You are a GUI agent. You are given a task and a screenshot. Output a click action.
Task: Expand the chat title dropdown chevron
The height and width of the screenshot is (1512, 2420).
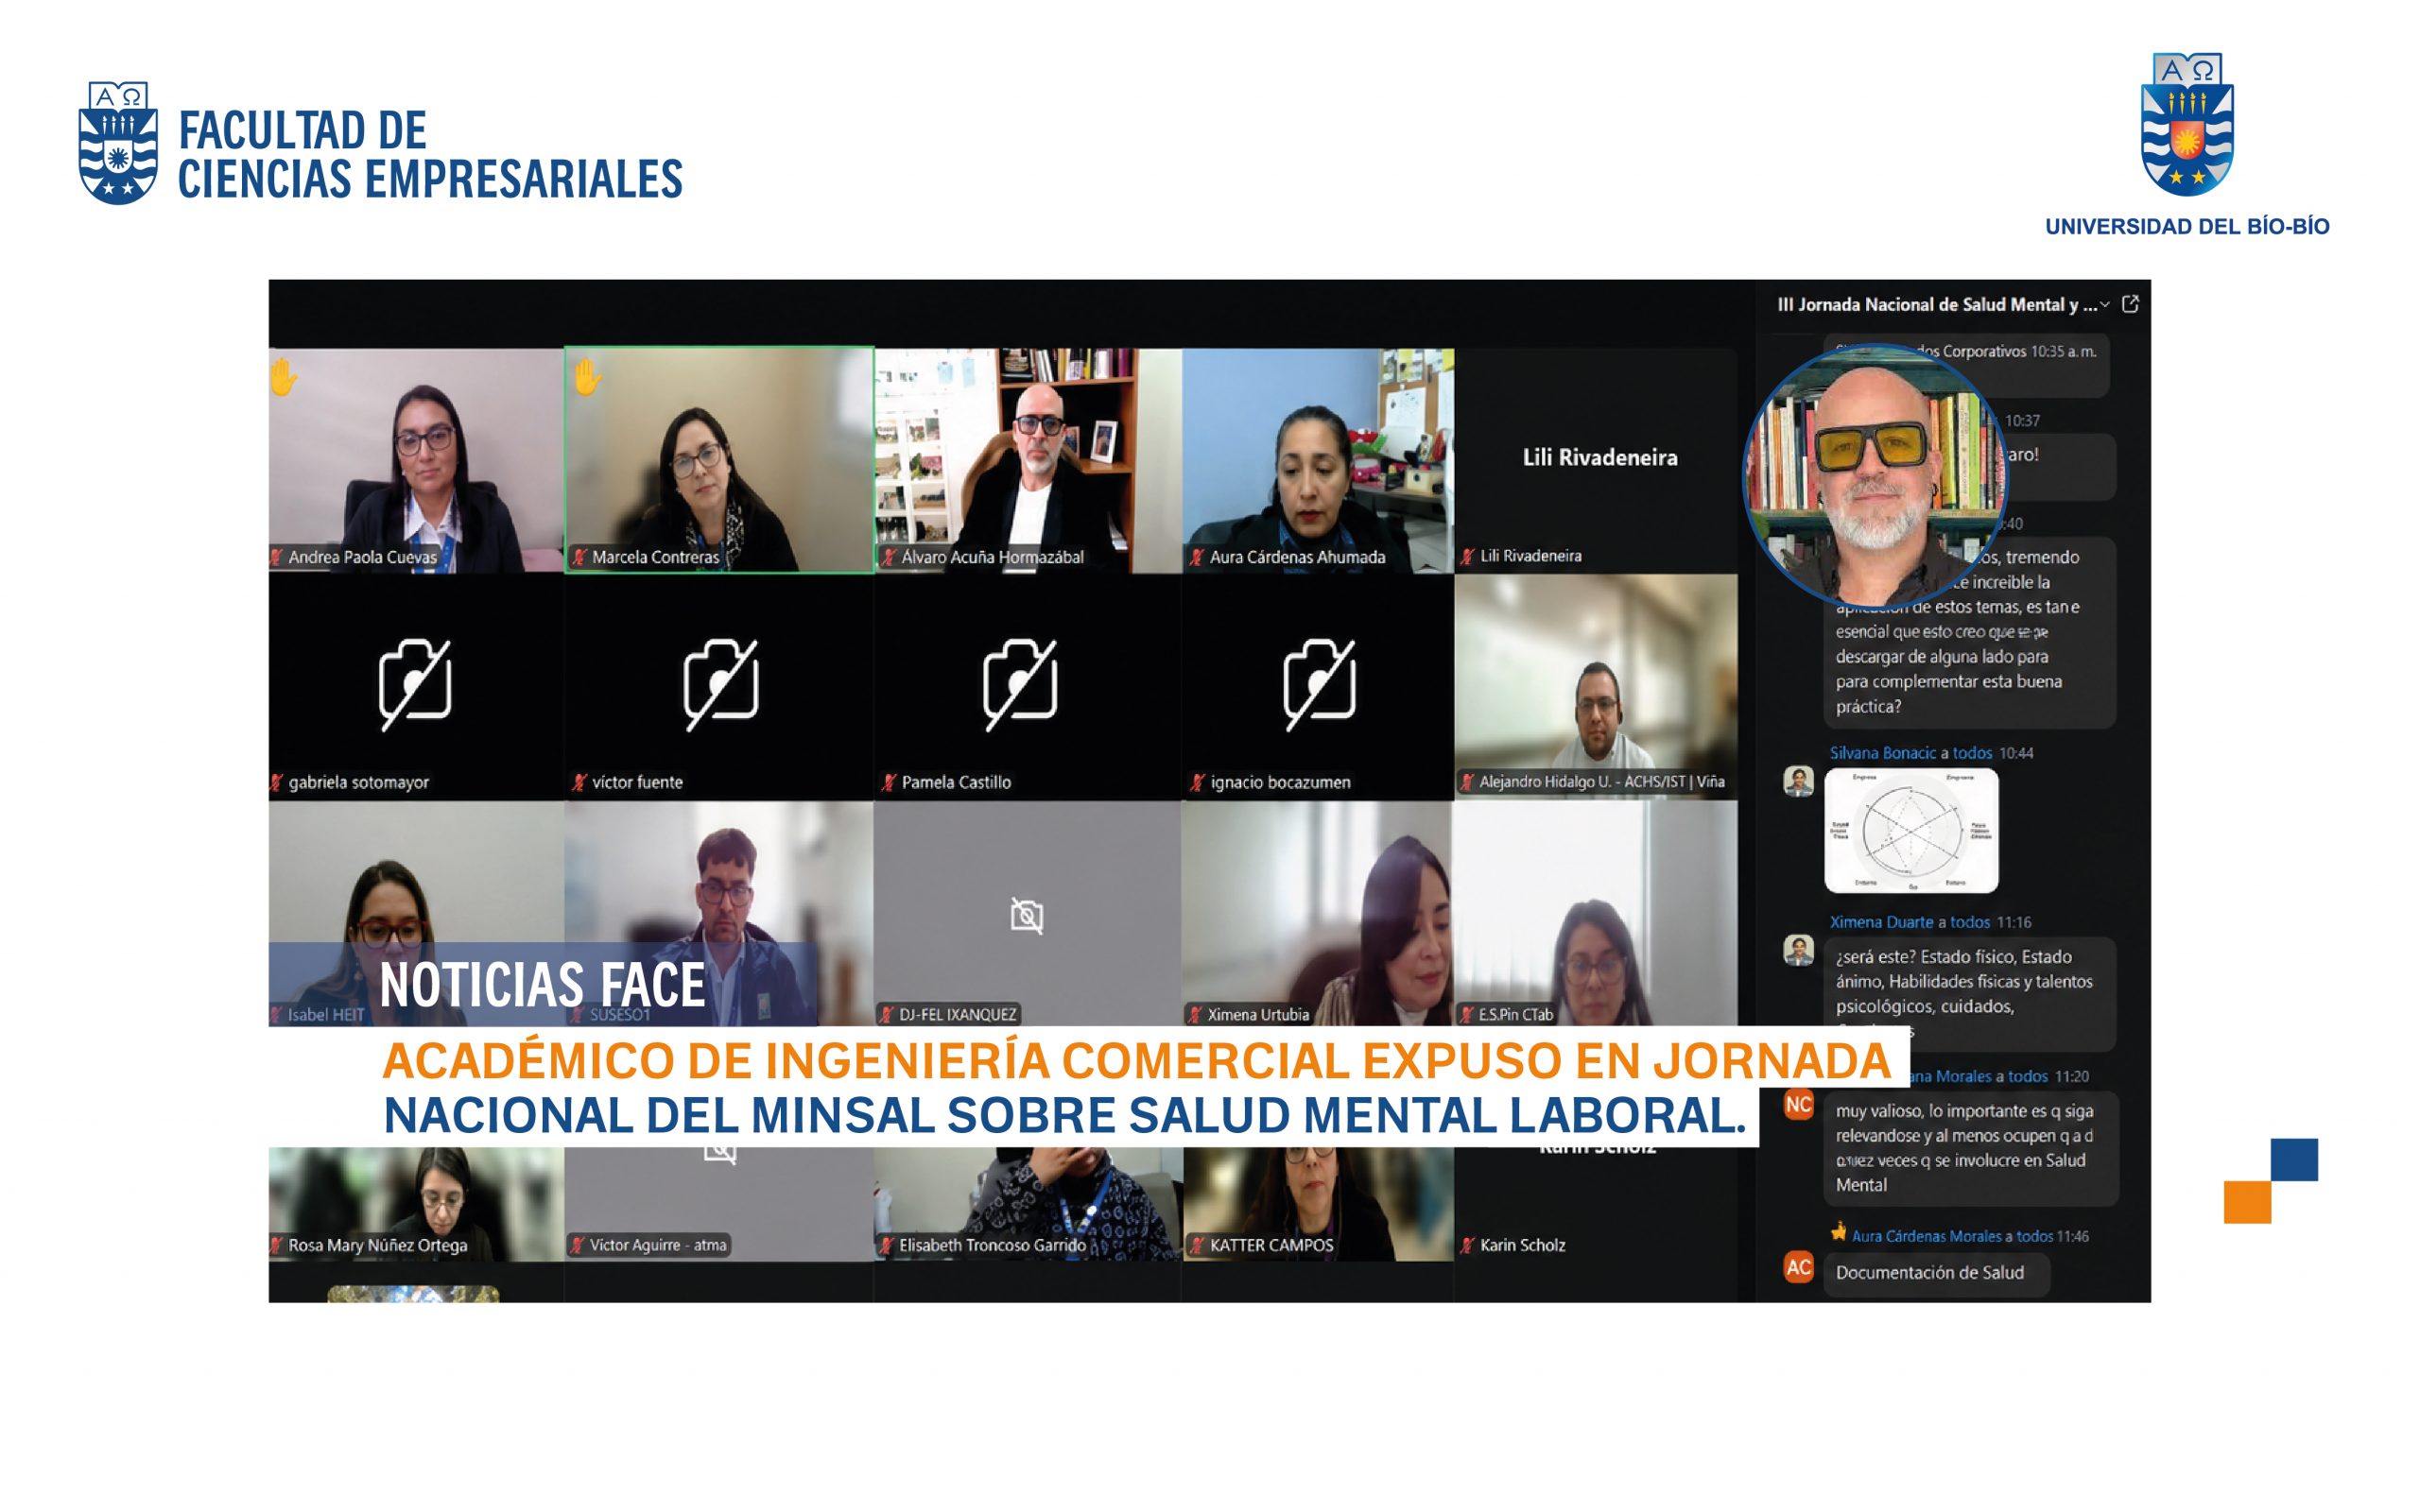coord(2105,304)
